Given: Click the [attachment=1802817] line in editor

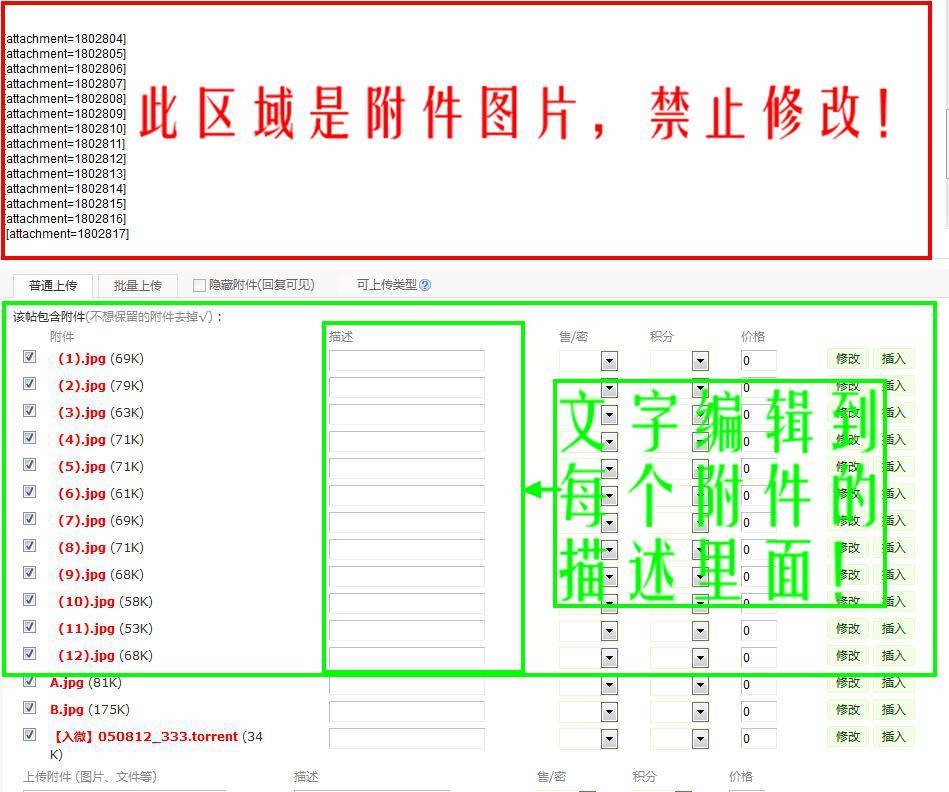Looking at the screenshot, I should point(67,234).
